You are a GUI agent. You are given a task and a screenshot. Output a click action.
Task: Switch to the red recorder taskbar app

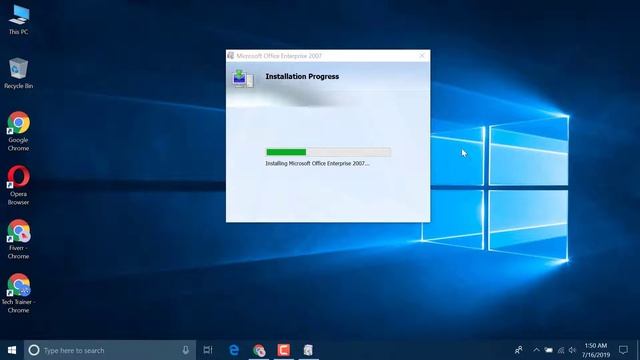(284, 350)
